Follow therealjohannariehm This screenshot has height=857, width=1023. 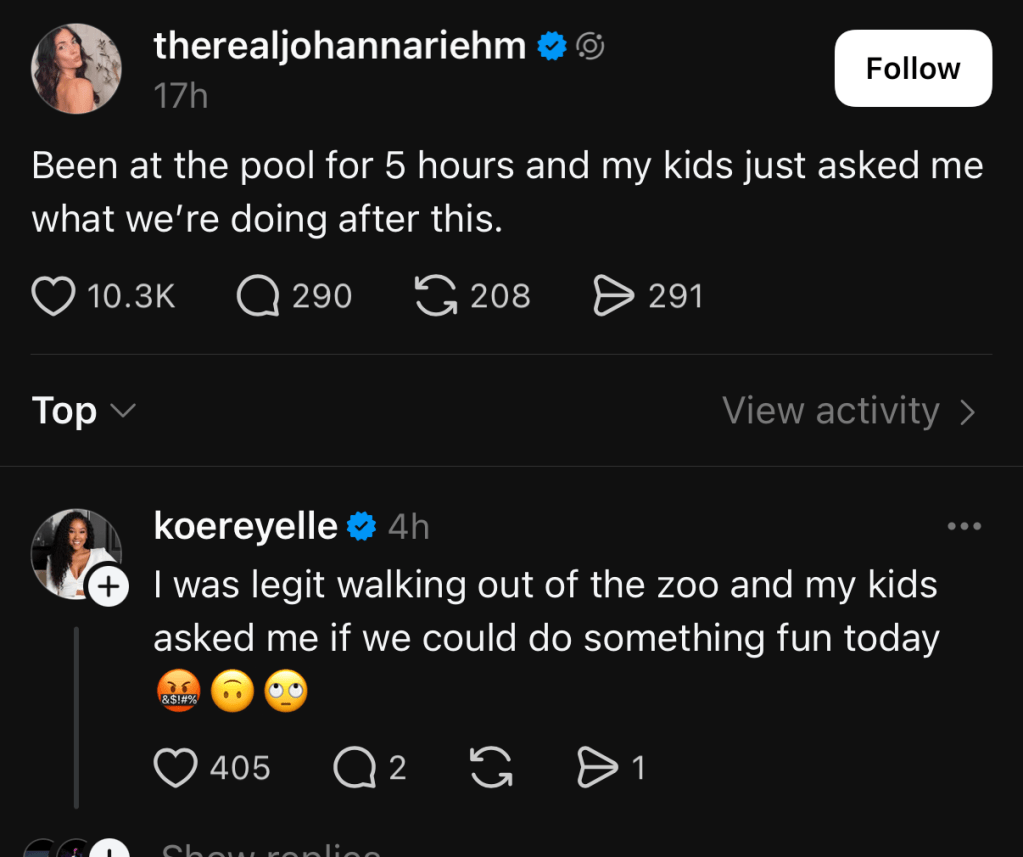tap(912, 68)
